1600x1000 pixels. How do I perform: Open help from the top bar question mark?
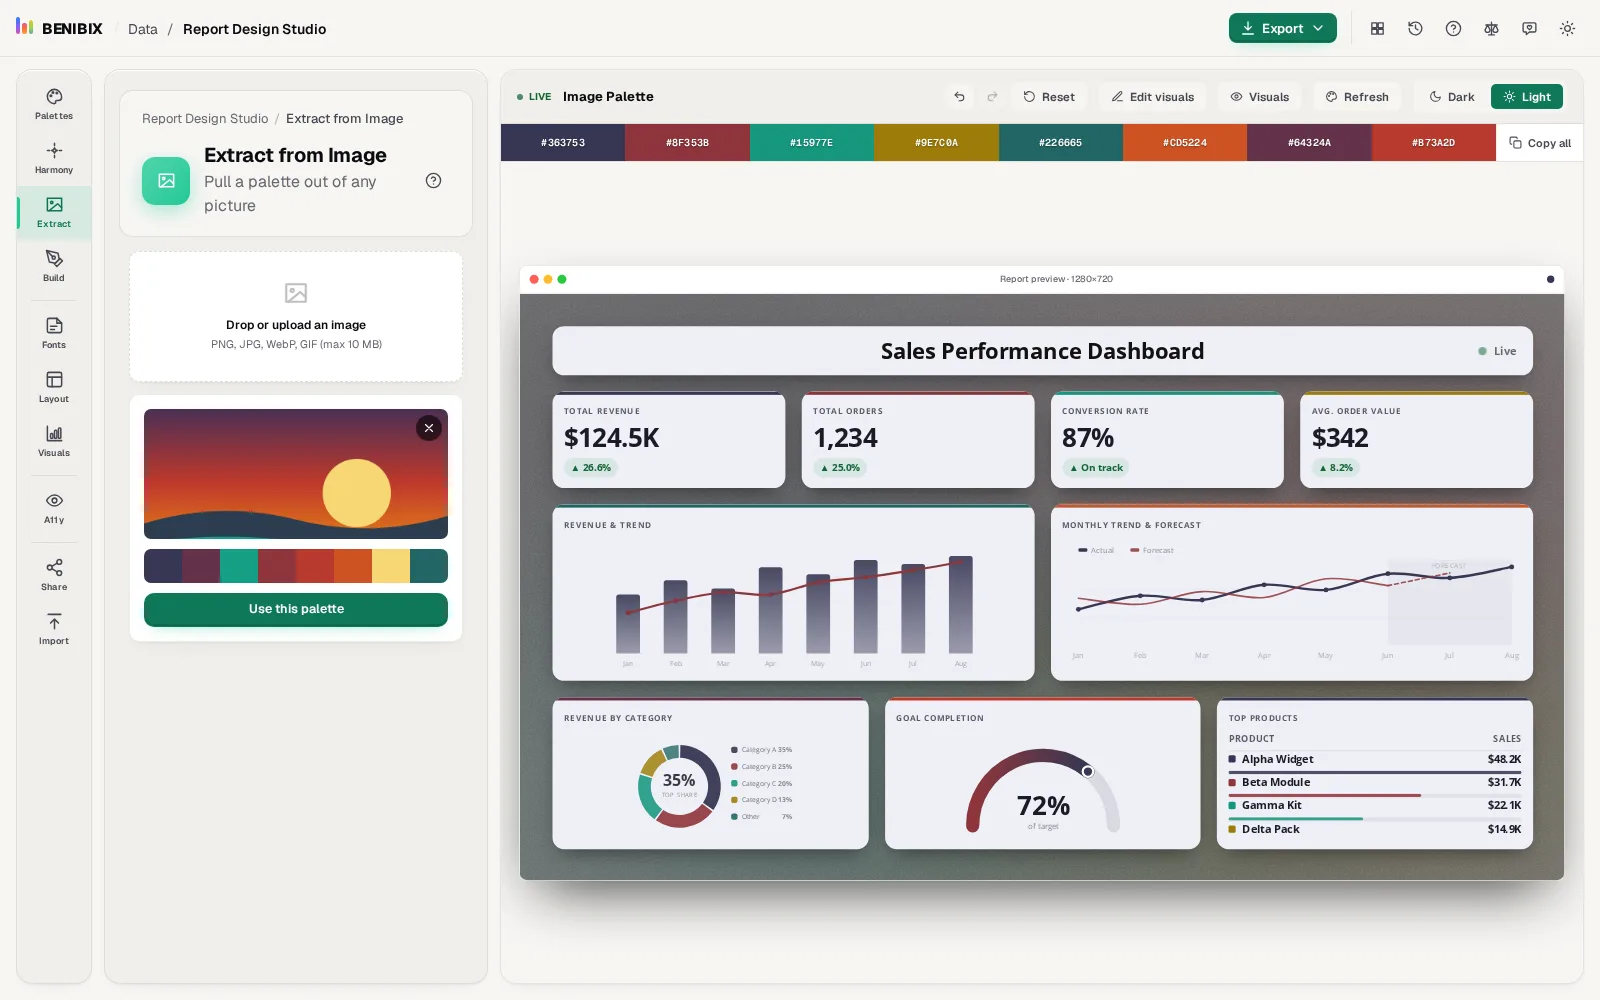coord(1453,29)
